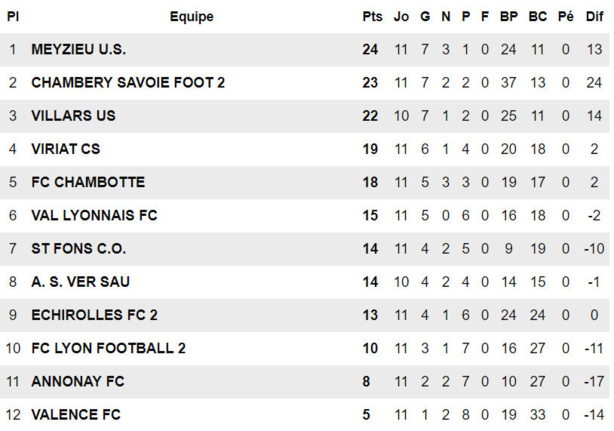The height and width of the screenshot is (431, 614).
Task: Click ANNONAY FC team name
Action: [78, 381]
